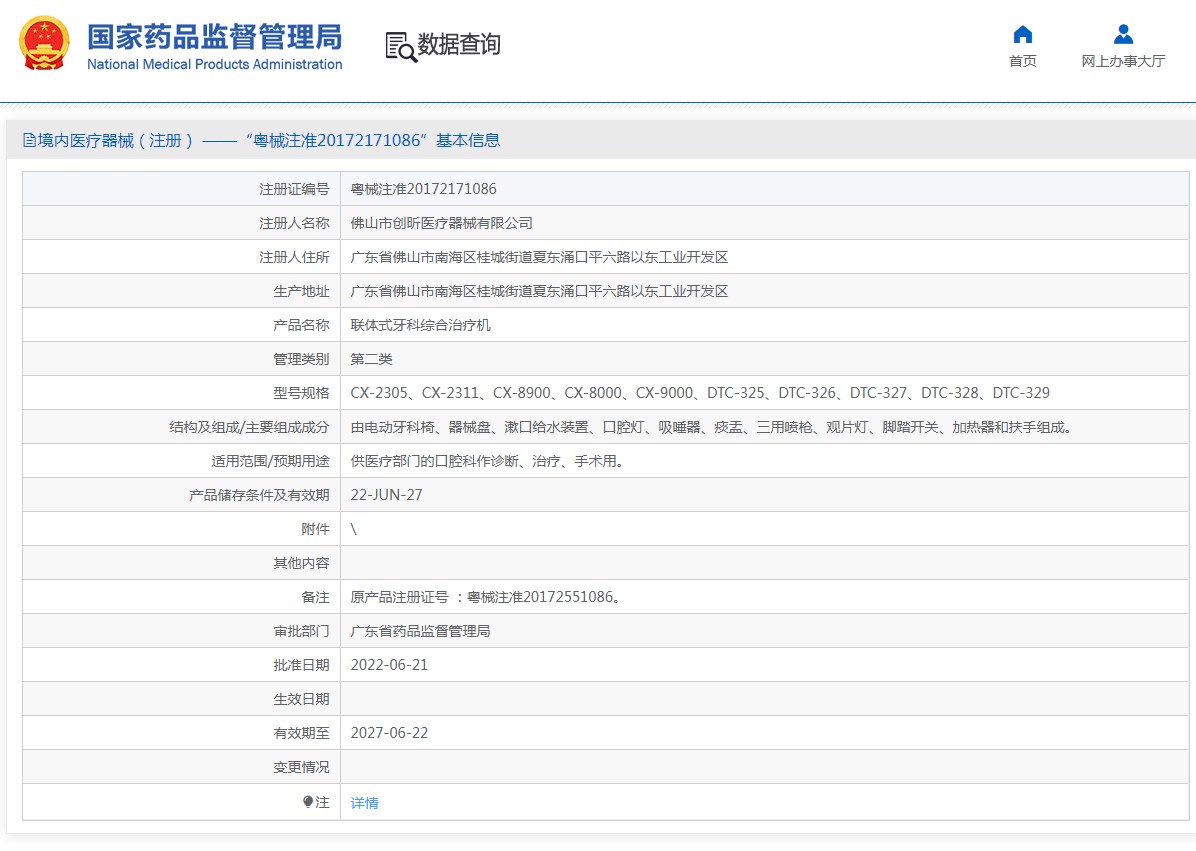Click the user icon above 网上办事大厅
This screenshot has width=1196, height=851.
(1123, 35)
